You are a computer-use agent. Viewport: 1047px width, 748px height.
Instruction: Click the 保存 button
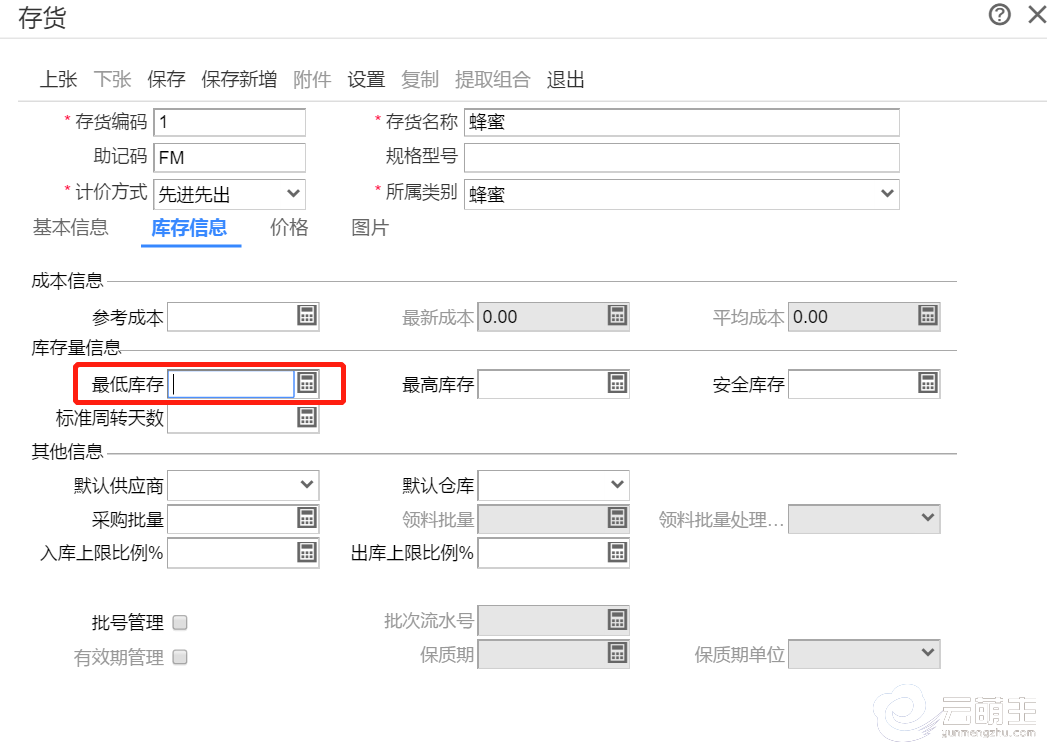(x=166, y=80)
